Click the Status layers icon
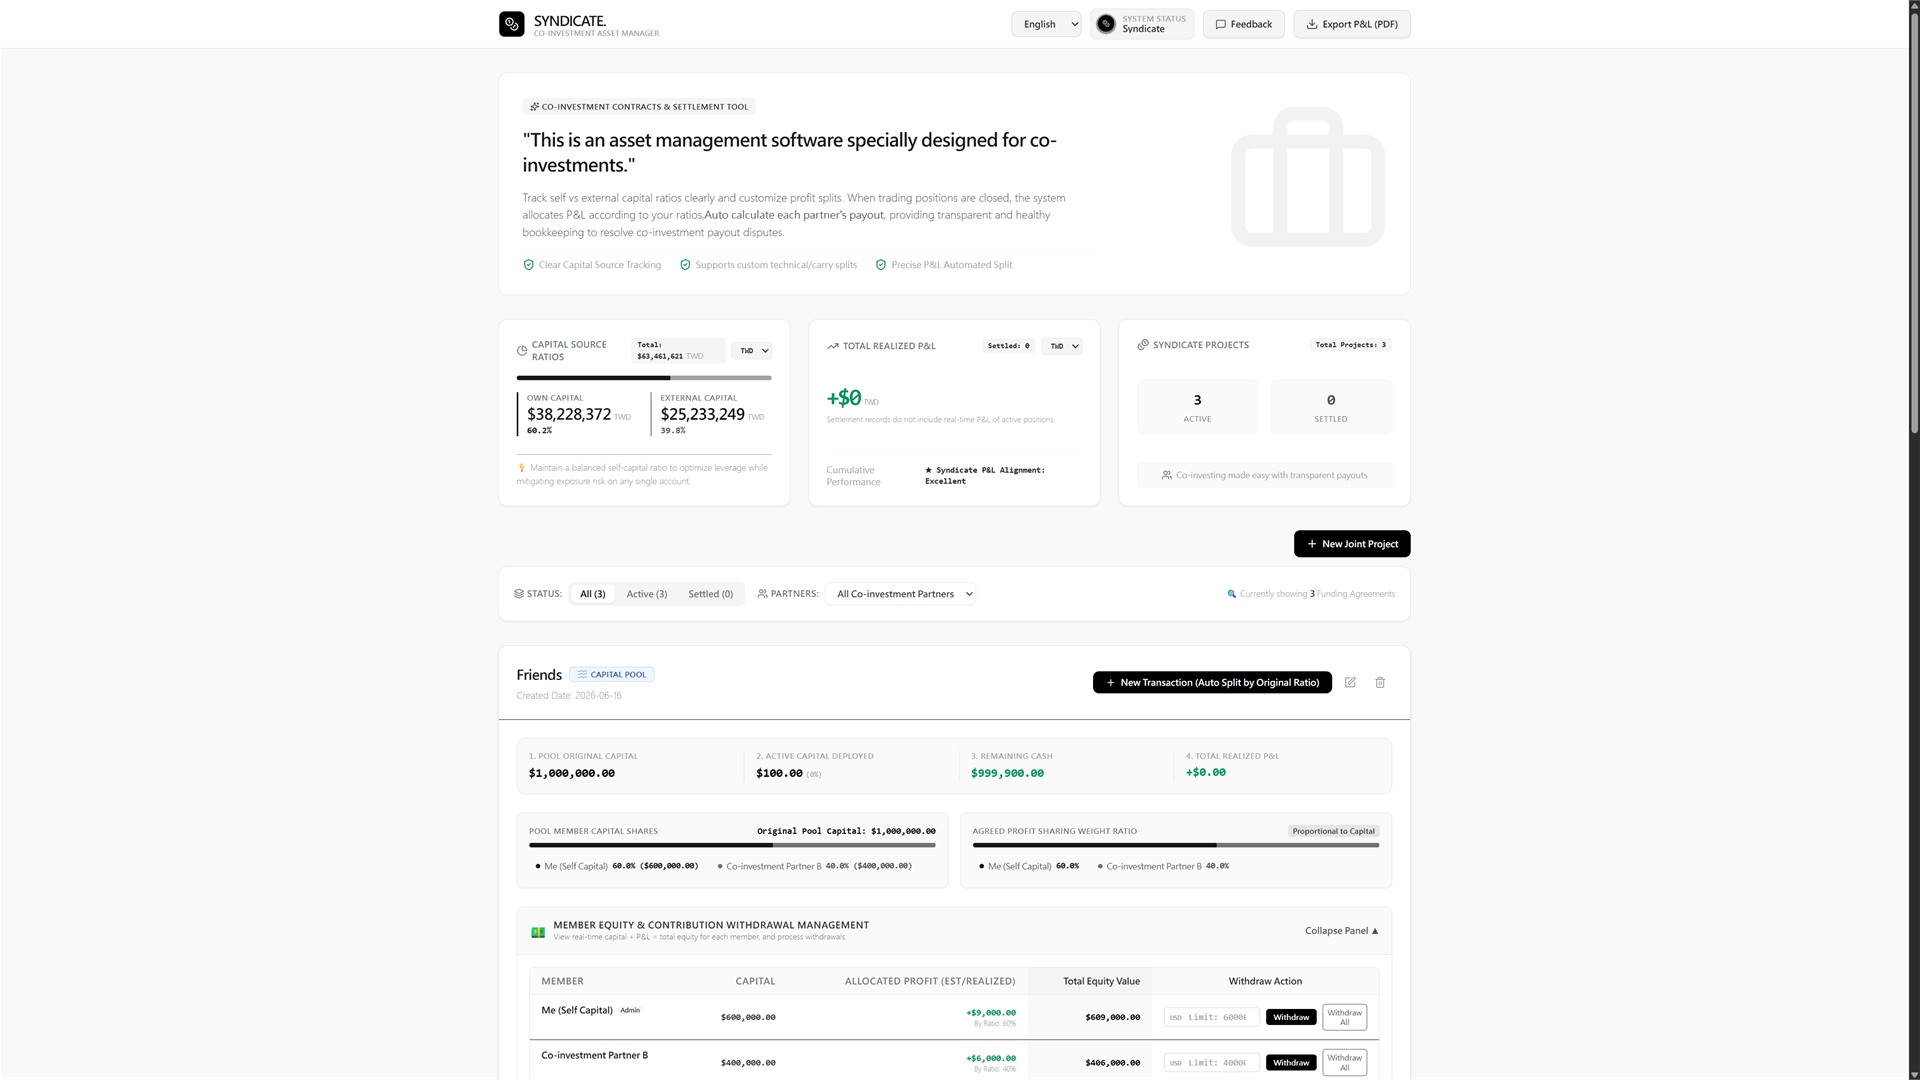 519,594
